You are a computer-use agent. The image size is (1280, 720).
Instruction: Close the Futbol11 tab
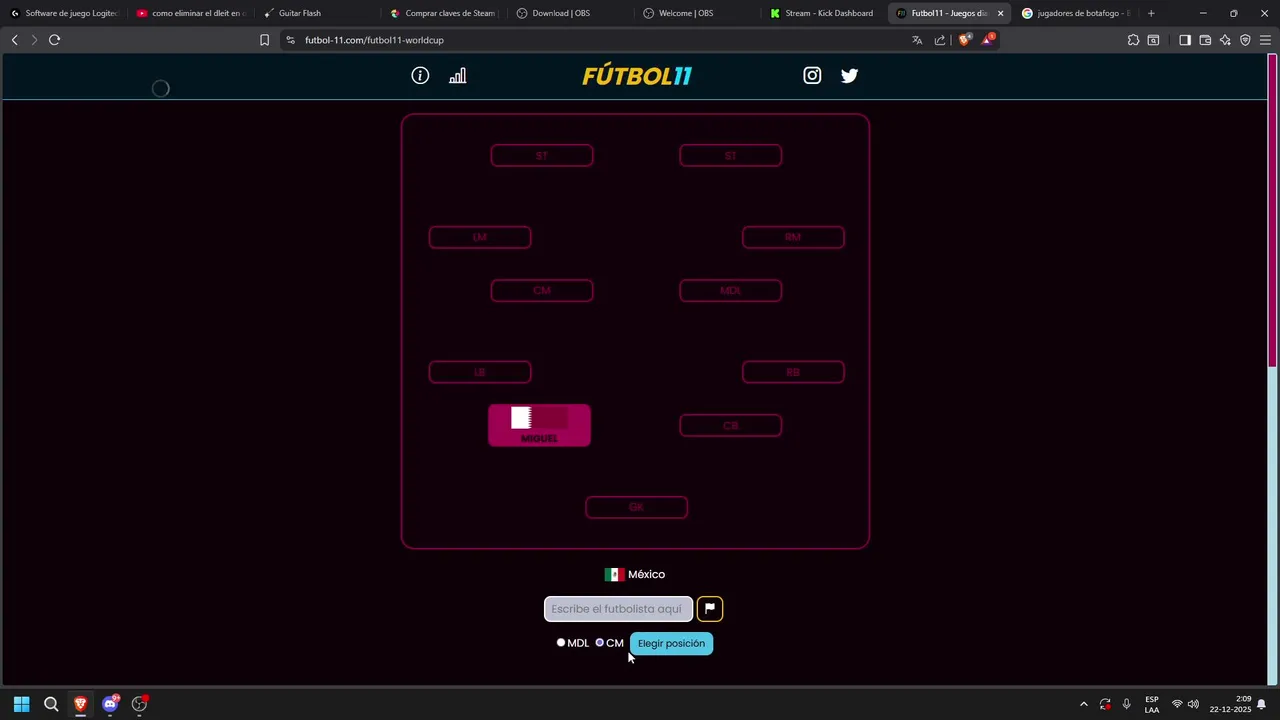(1000, 13)
